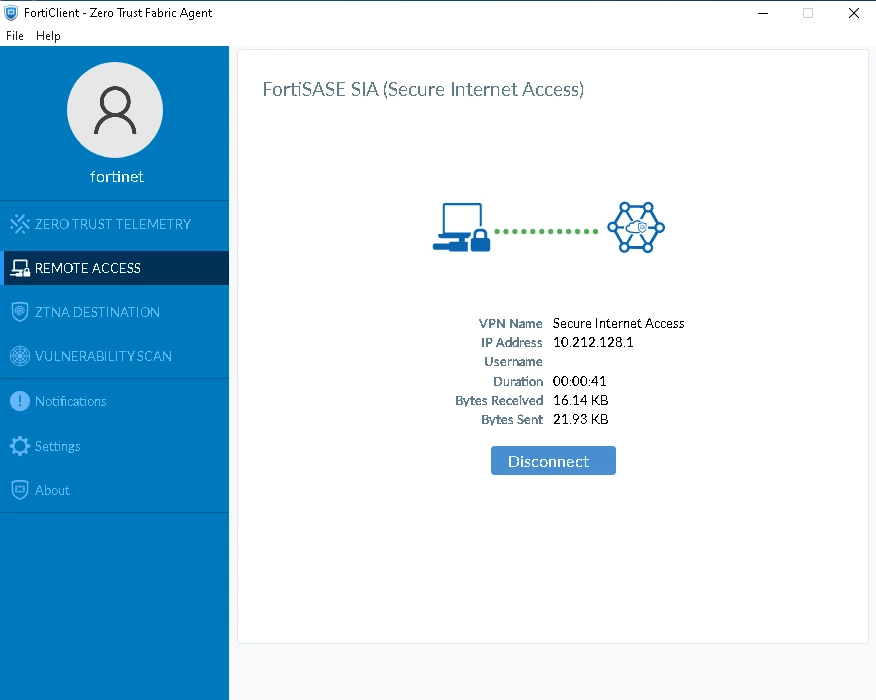
Task: Click the Notifications exclamation icon
Action: point(20,401)
